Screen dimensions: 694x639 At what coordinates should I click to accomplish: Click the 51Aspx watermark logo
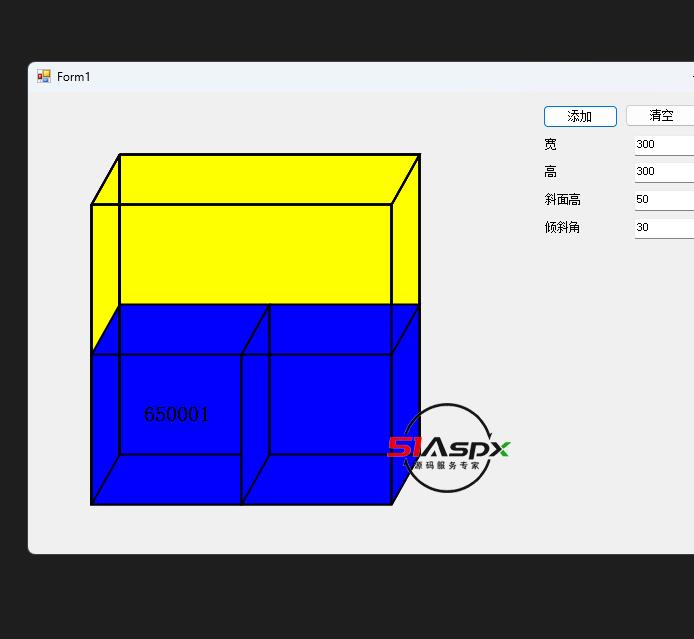448,449
